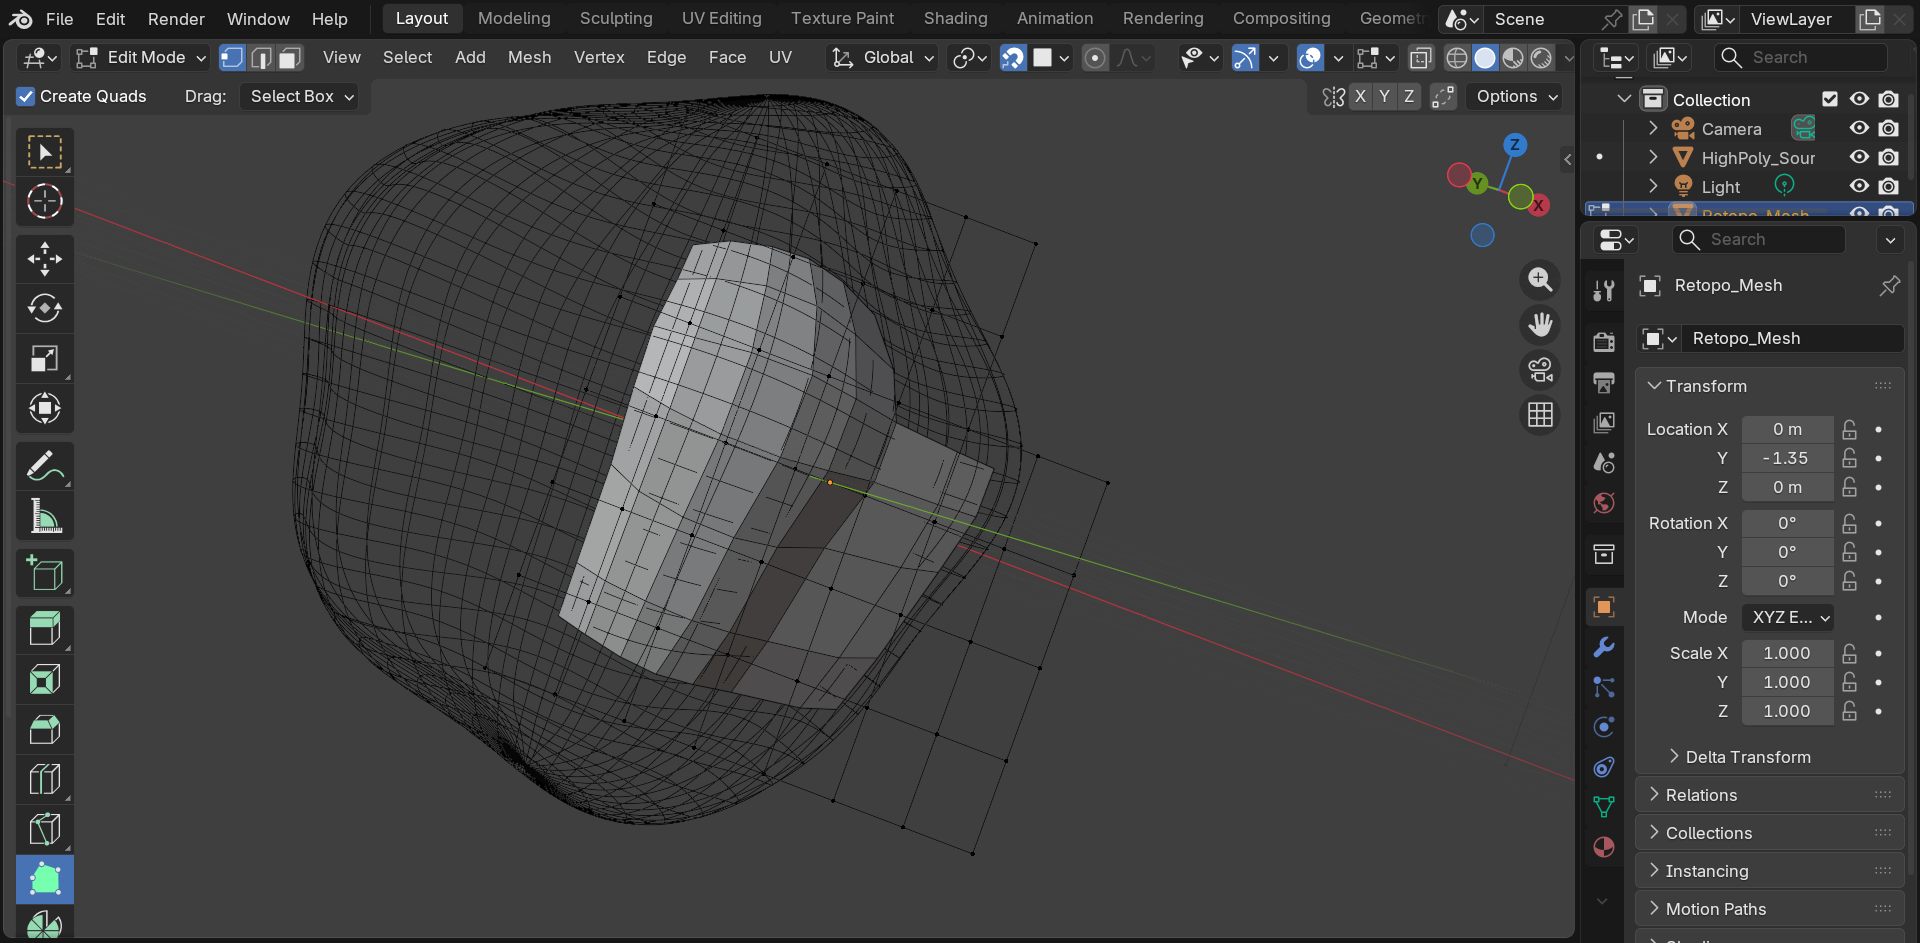Toggle X-ray display button
The height and width of the screenshot is (943, 1920).
[x=1420, y=58]
